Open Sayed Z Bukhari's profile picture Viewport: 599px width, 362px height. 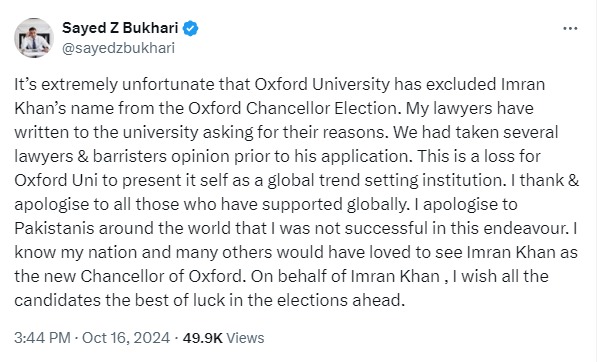pos(34,38)
